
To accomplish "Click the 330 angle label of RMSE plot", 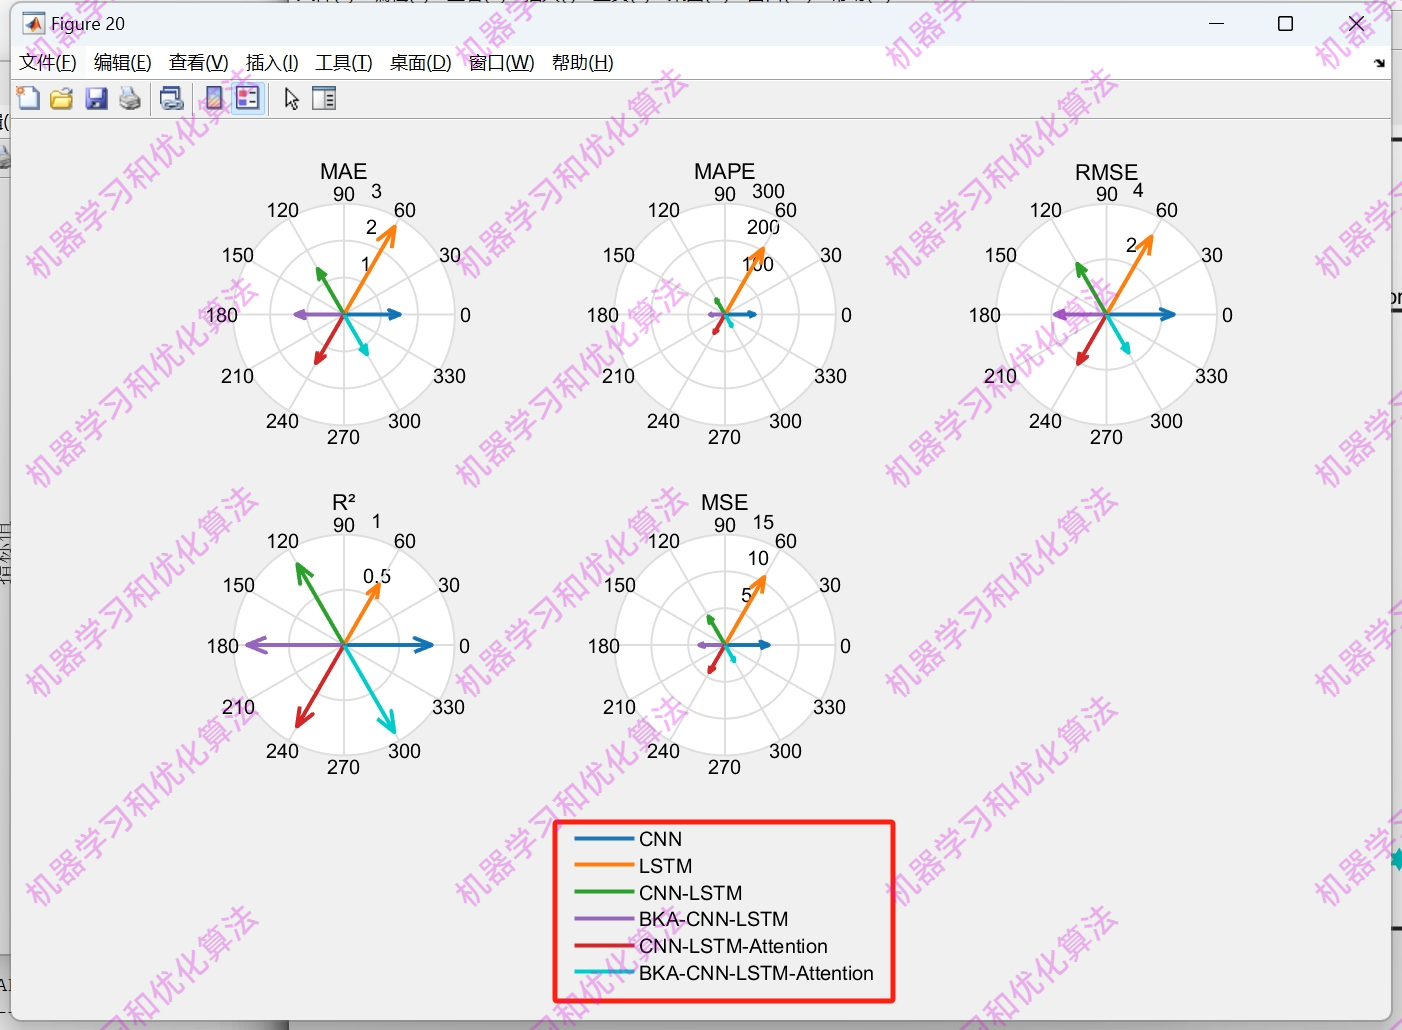I will pyautogui.click(x=1211, y=376).
